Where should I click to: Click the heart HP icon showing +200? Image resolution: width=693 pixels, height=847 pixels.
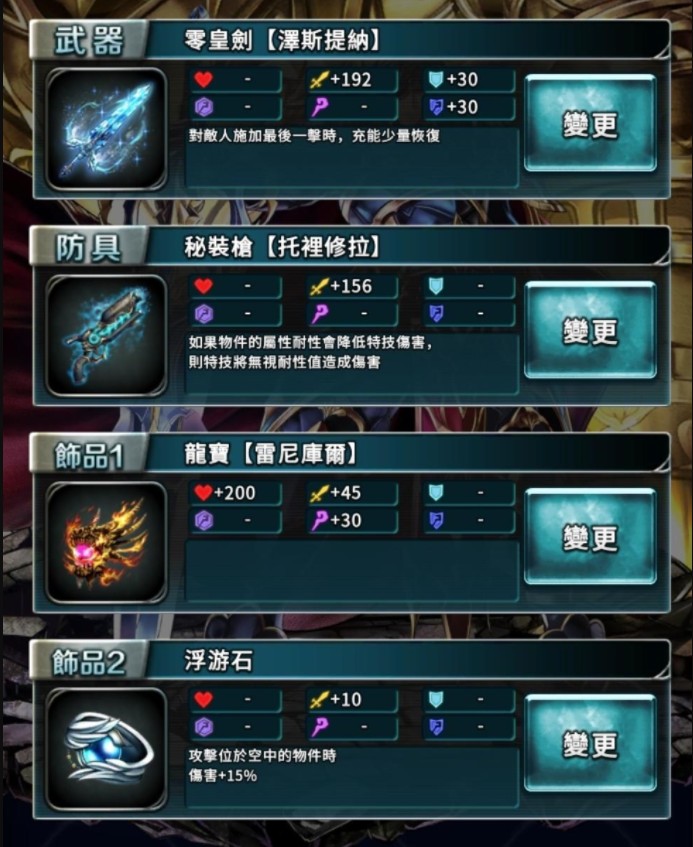[203, 493]
